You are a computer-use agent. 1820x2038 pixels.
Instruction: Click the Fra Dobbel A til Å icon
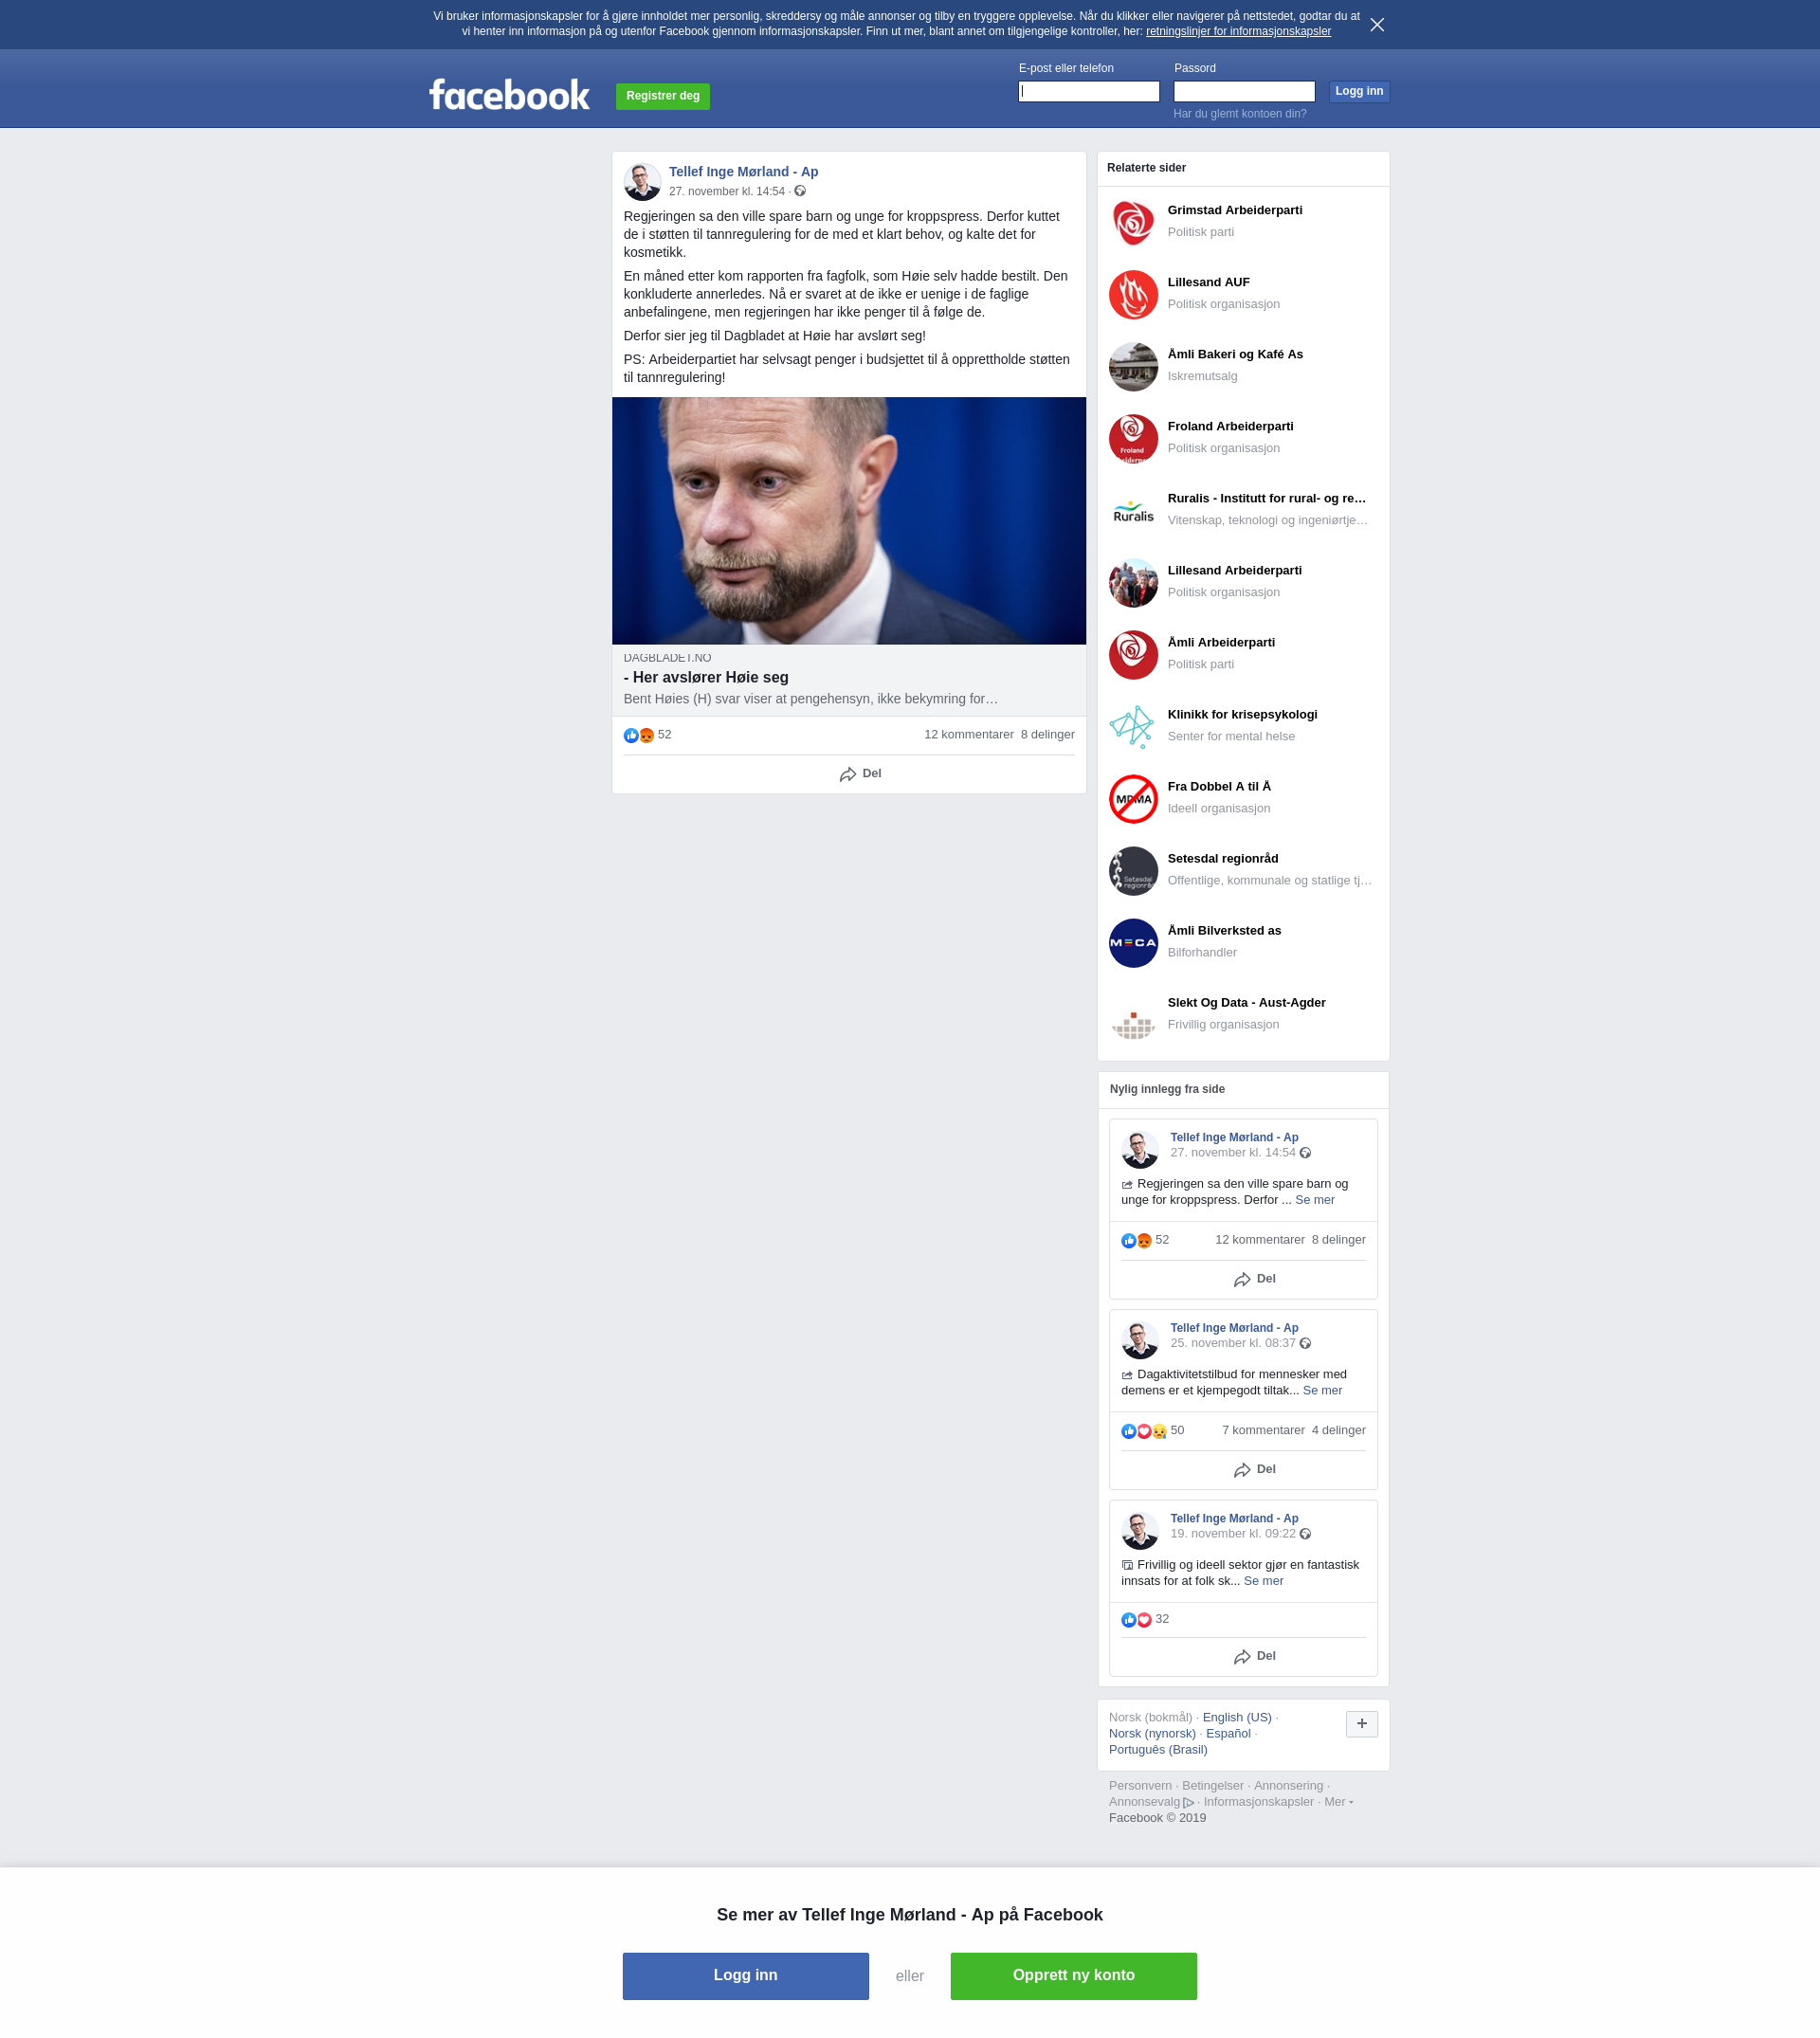tap(1133, 799)
